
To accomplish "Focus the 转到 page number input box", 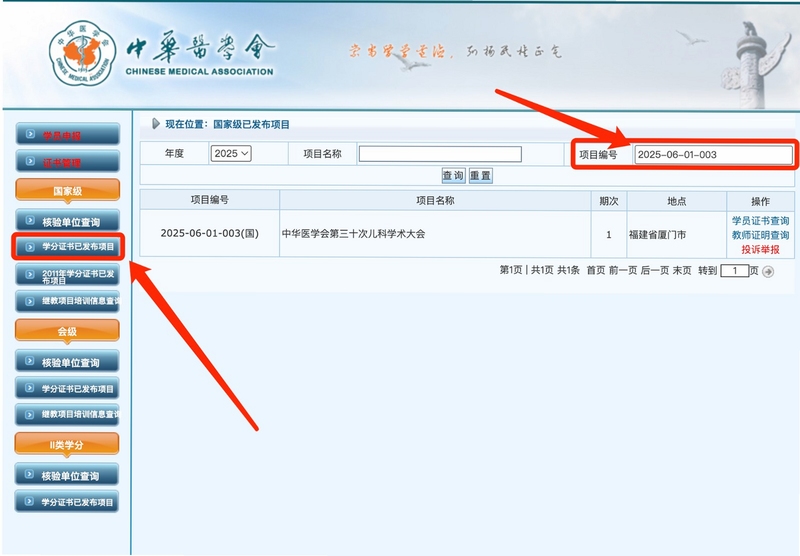I will [735, 271].
